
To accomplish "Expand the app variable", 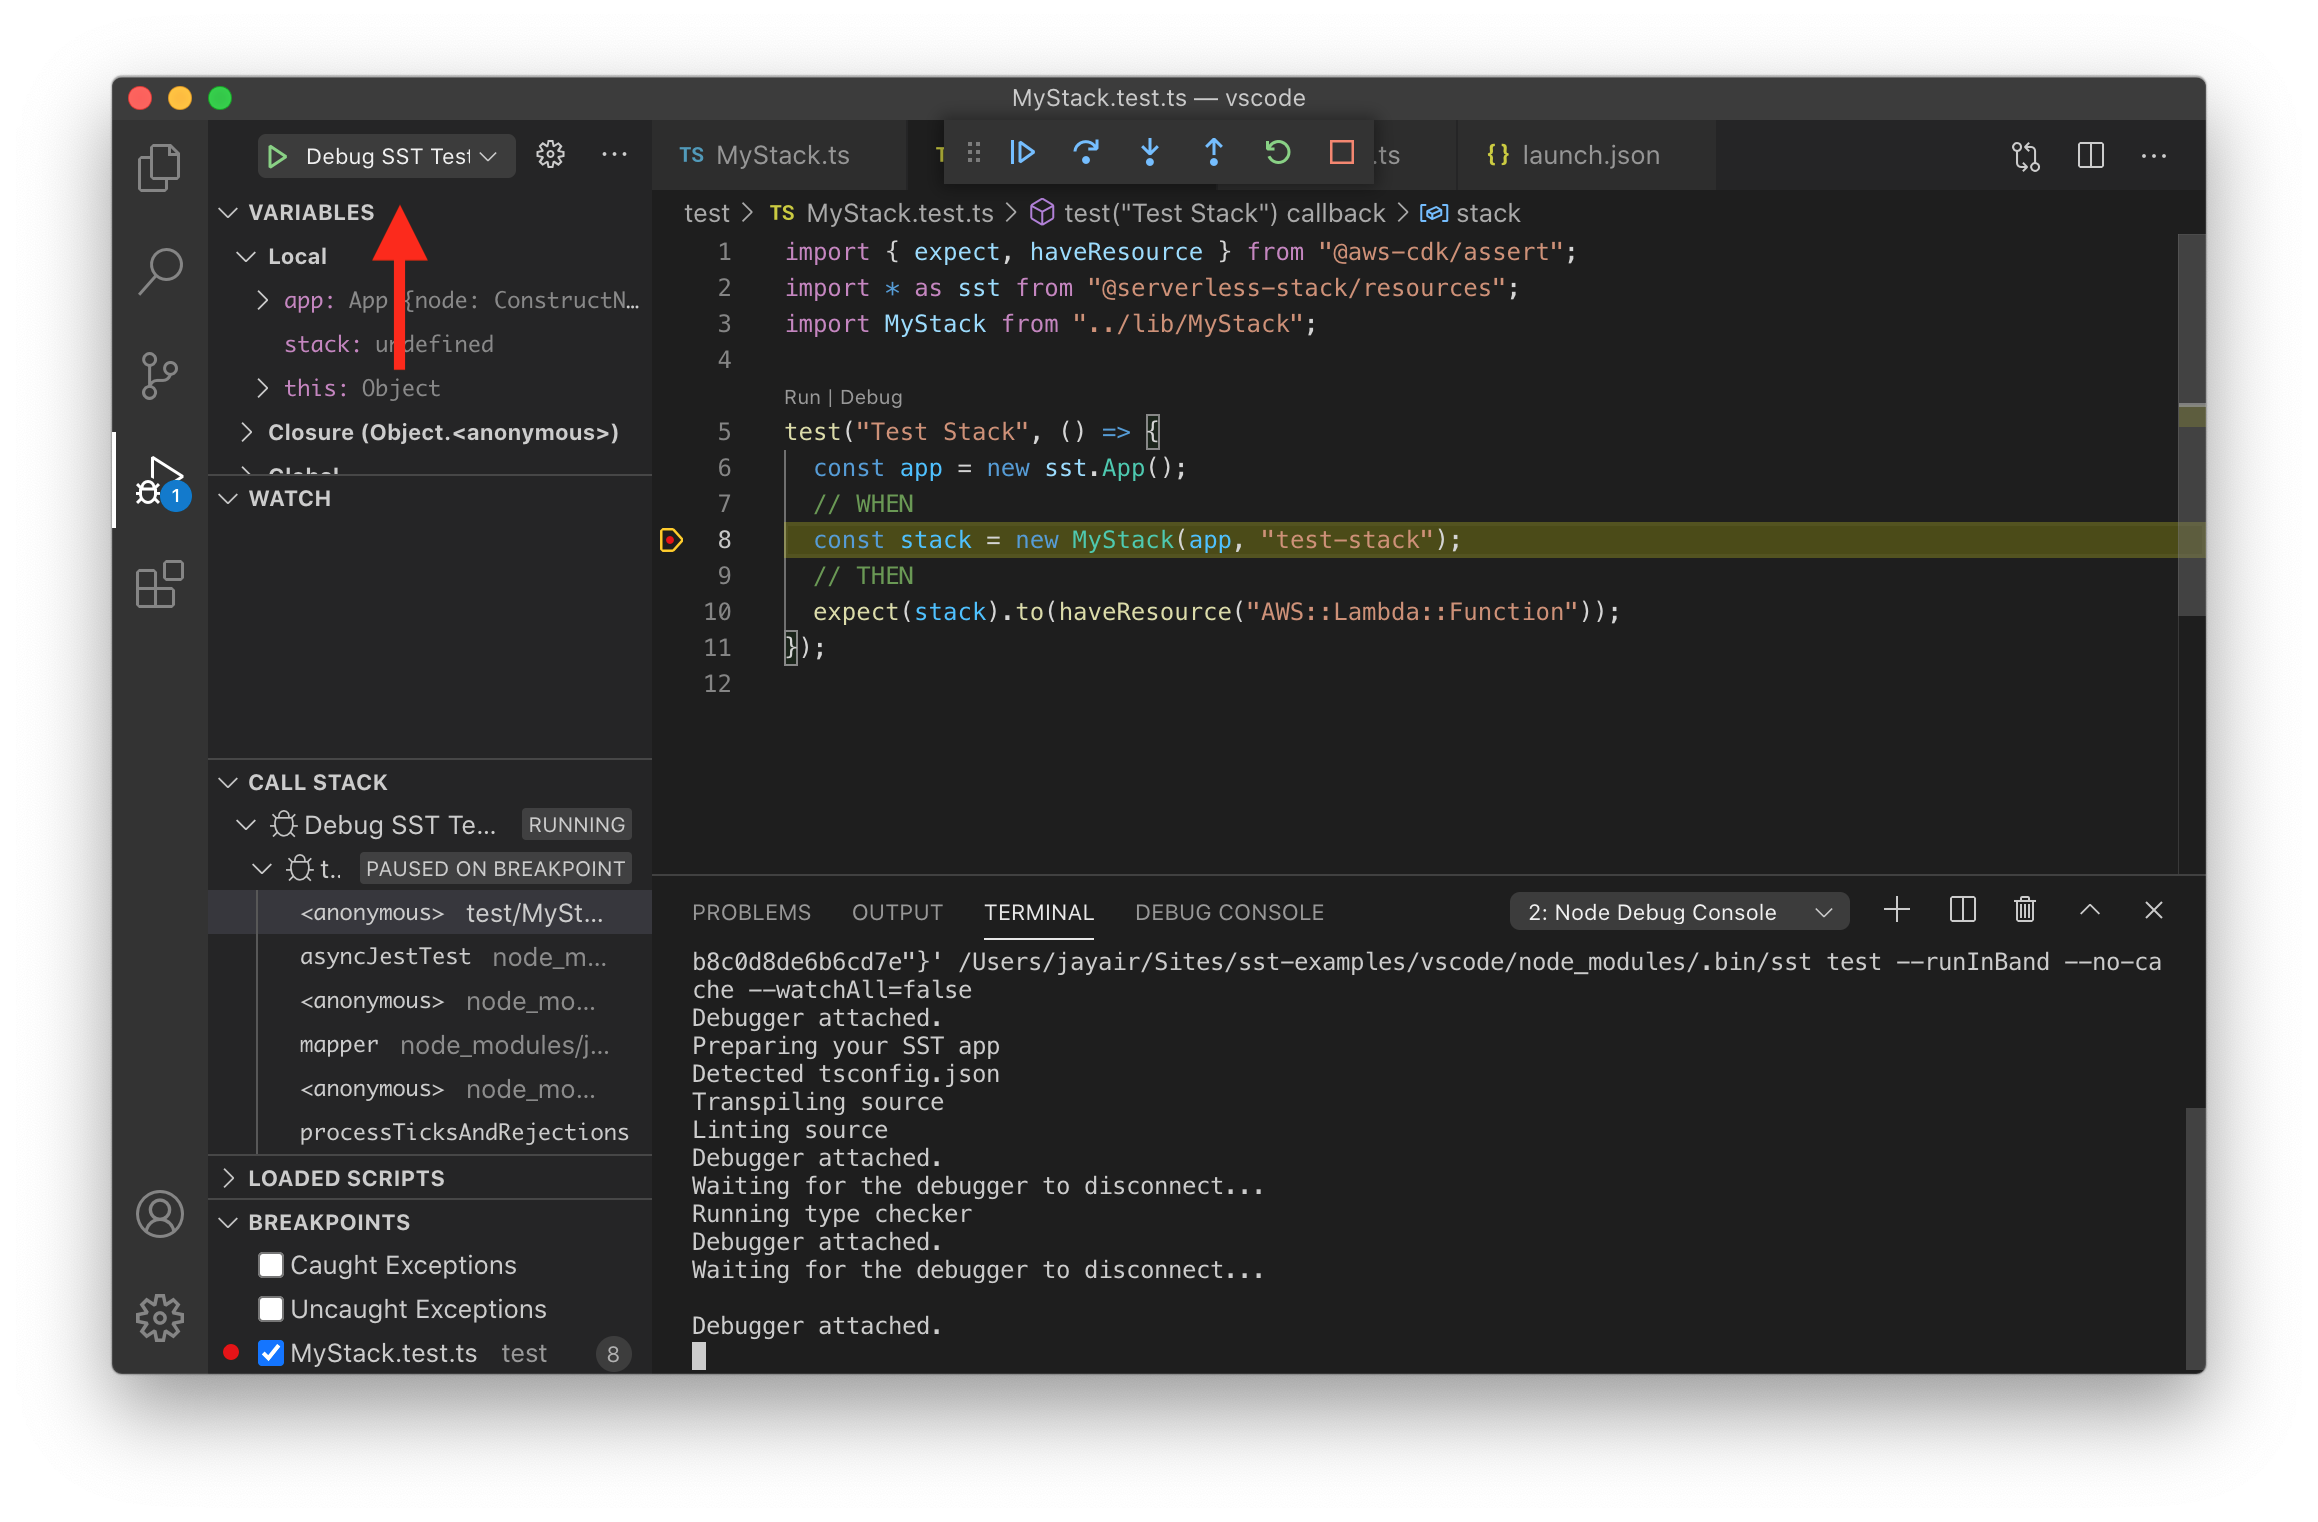I will [x=262, y=300].
